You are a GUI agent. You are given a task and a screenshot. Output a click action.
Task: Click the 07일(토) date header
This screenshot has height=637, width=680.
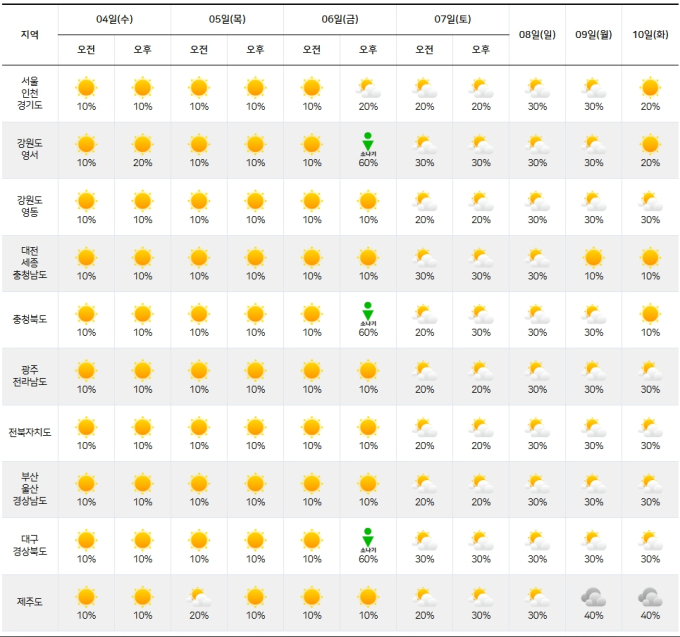(453, 19)
